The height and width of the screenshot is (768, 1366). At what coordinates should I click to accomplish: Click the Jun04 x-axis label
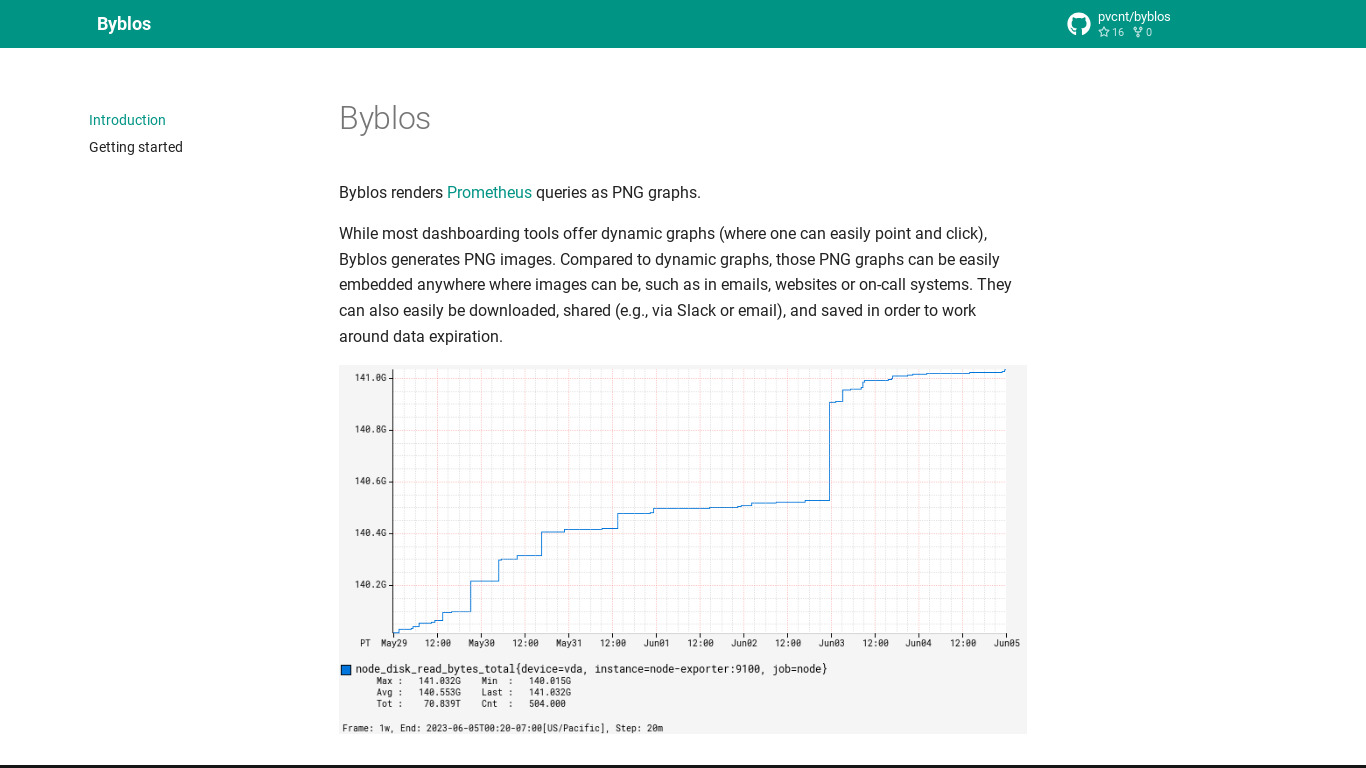(x=919, y=643)
